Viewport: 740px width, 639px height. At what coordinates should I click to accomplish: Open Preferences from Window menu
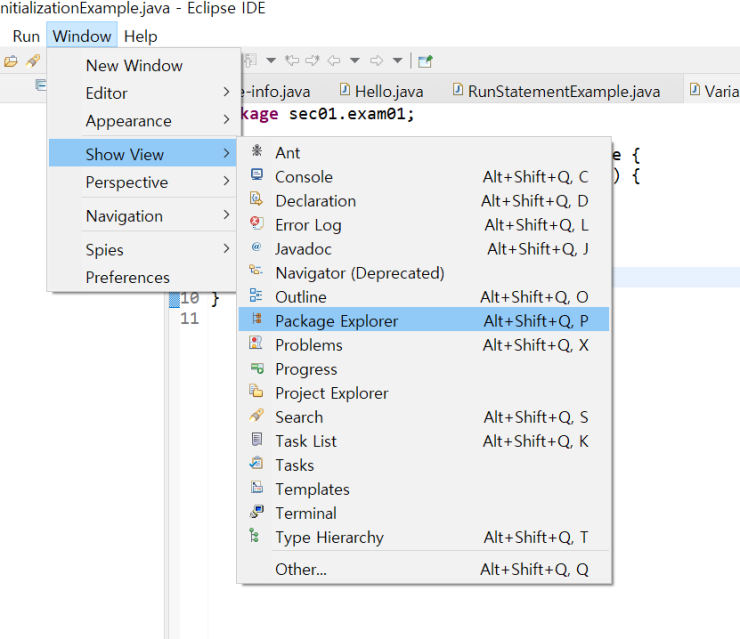coord(143,277)
